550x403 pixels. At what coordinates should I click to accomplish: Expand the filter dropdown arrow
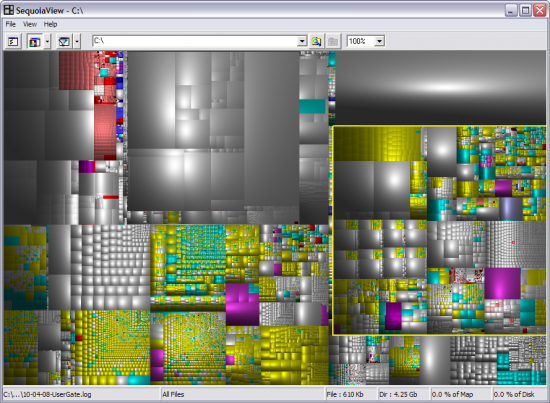click(x=77, y=42)
